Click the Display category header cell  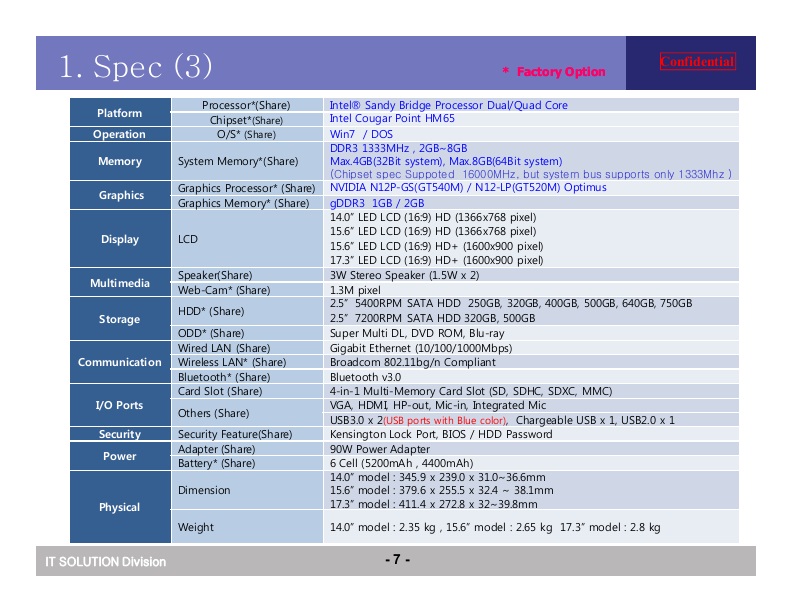point(120,239)
